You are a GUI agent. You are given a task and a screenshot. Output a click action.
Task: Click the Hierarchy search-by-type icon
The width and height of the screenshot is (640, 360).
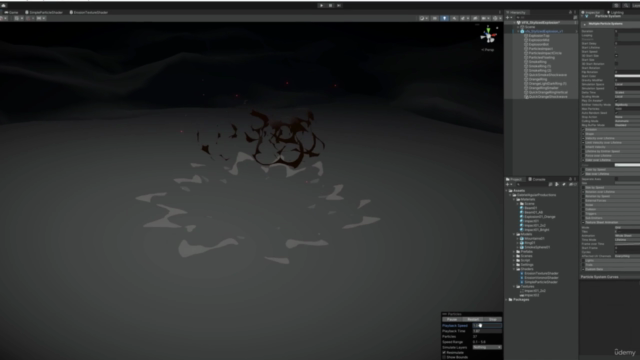point(575,18)
